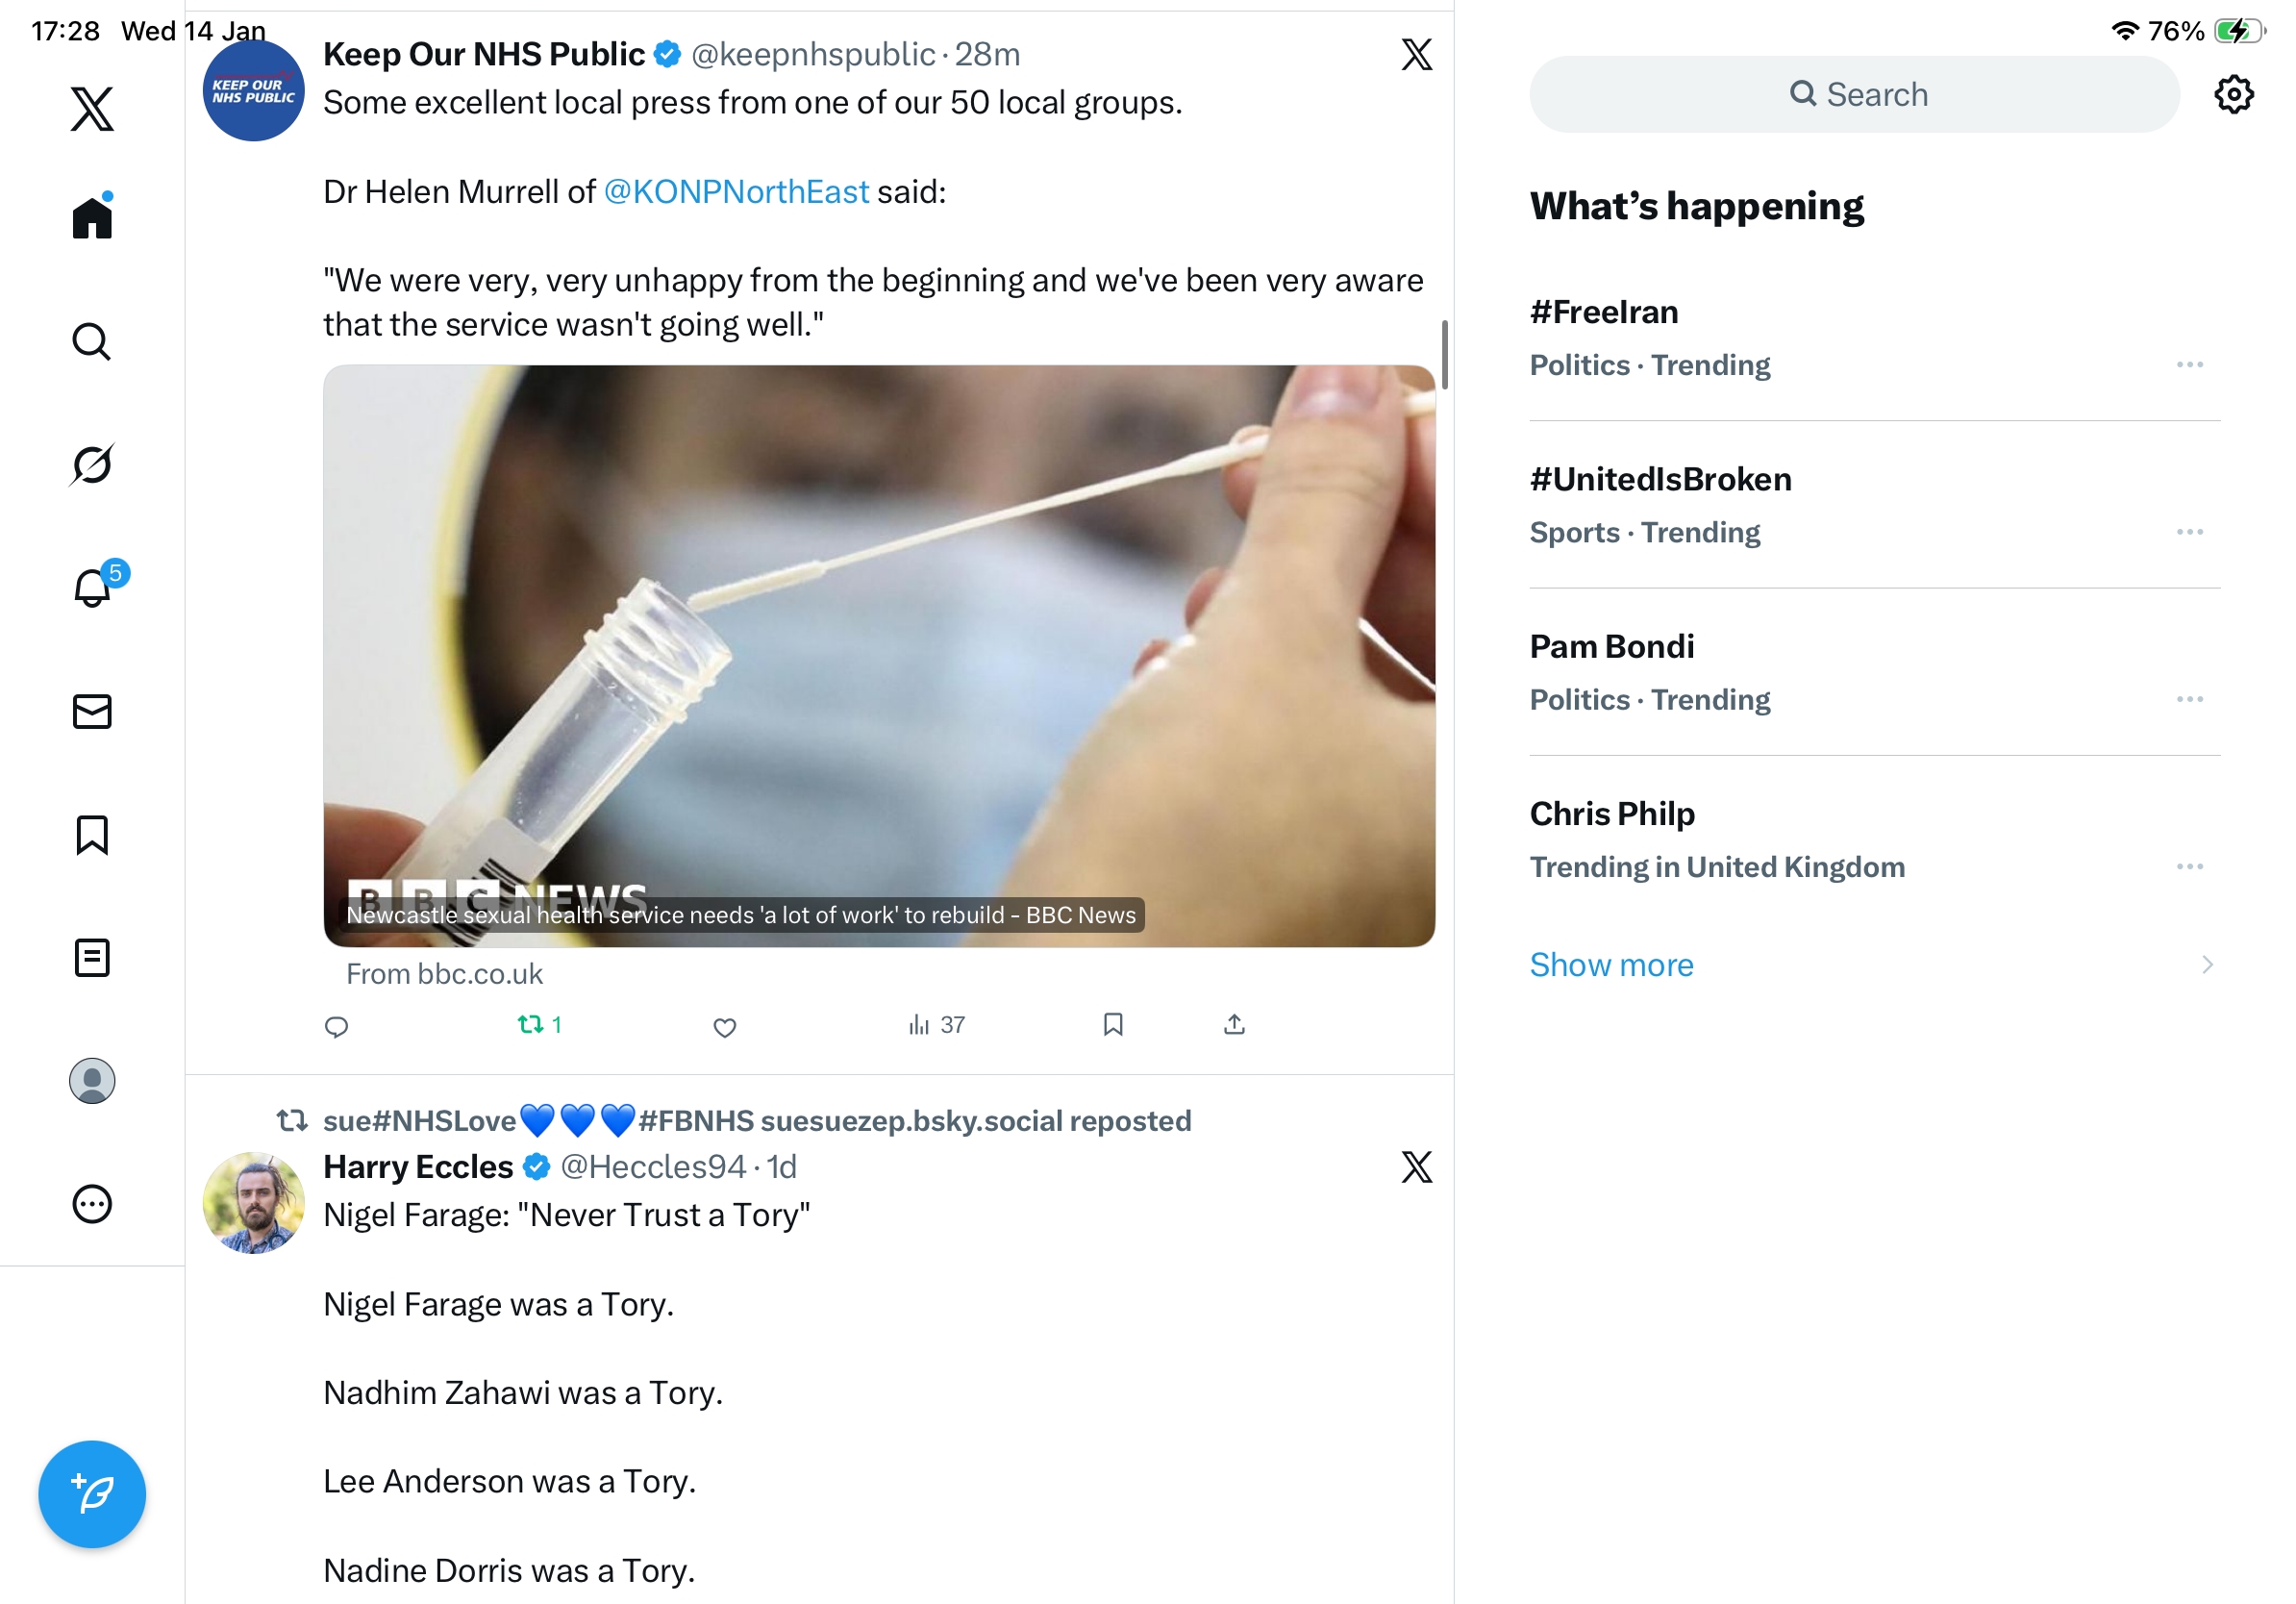Image resolution: width=2296 pixels, height=1604 pixels.
Task: Click the compose new post button
Action: point(92,1494)
